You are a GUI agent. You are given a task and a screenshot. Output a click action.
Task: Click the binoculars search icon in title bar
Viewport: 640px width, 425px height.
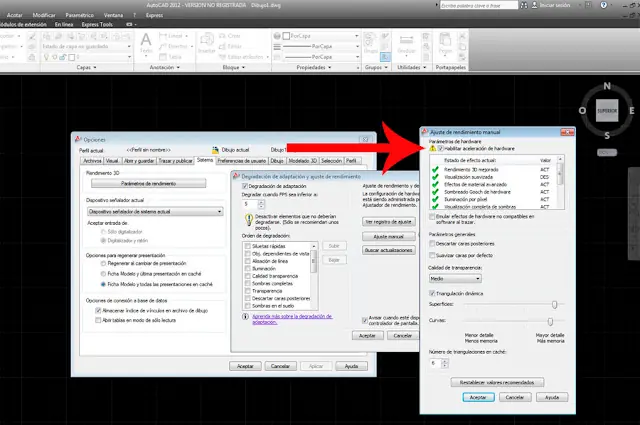tap(524, 5)
